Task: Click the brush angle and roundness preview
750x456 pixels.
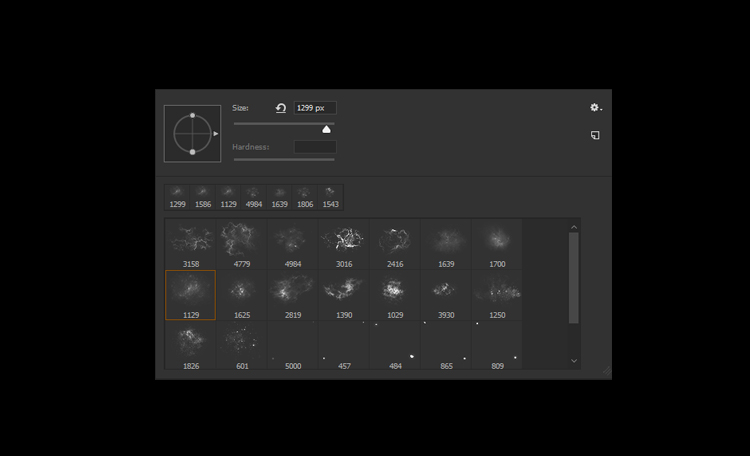Action: point(192,133)
